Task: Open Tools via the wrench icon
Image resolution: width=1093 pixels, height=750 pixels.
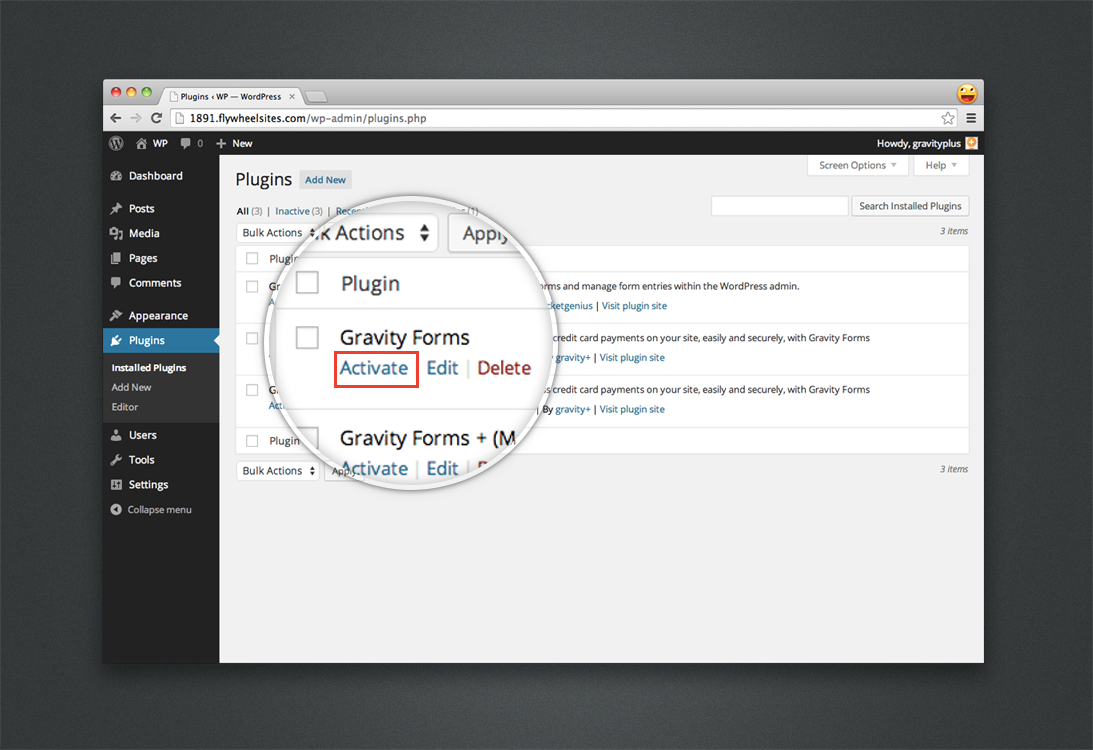Action: coord(116,460)
